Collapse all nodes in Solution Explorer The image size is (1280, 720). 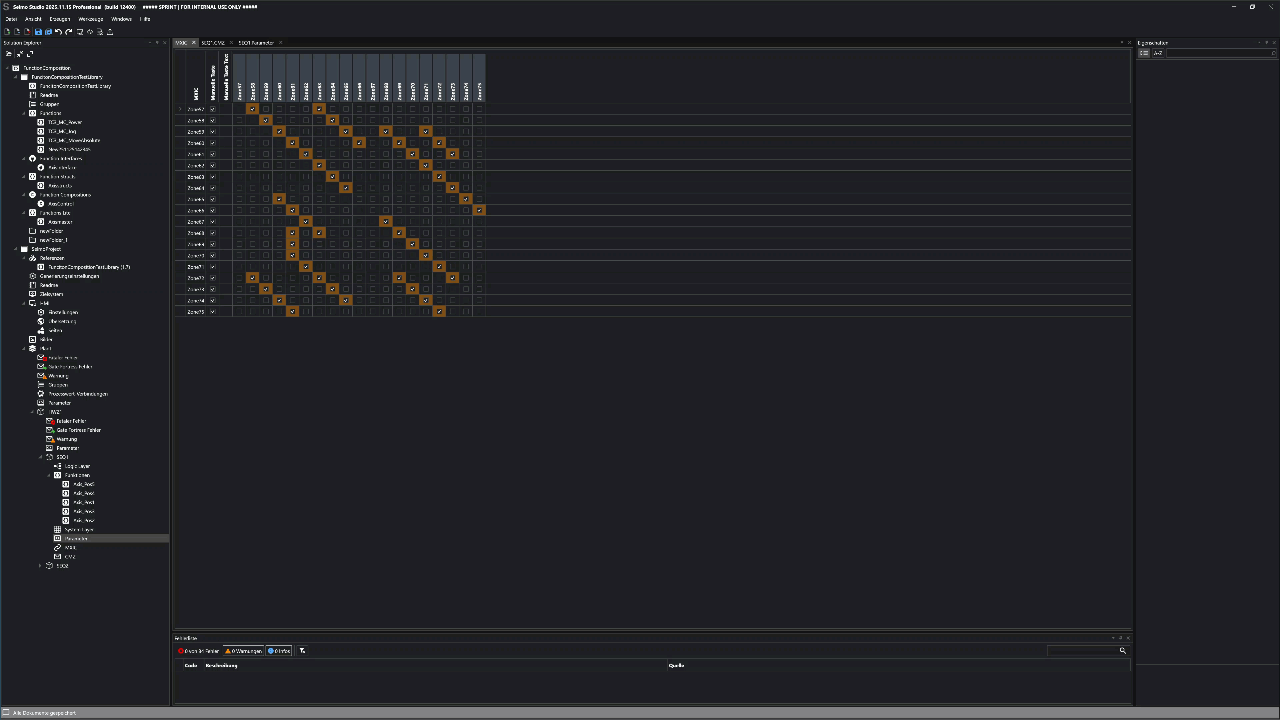pyautogui.click(x=19, y=54)
